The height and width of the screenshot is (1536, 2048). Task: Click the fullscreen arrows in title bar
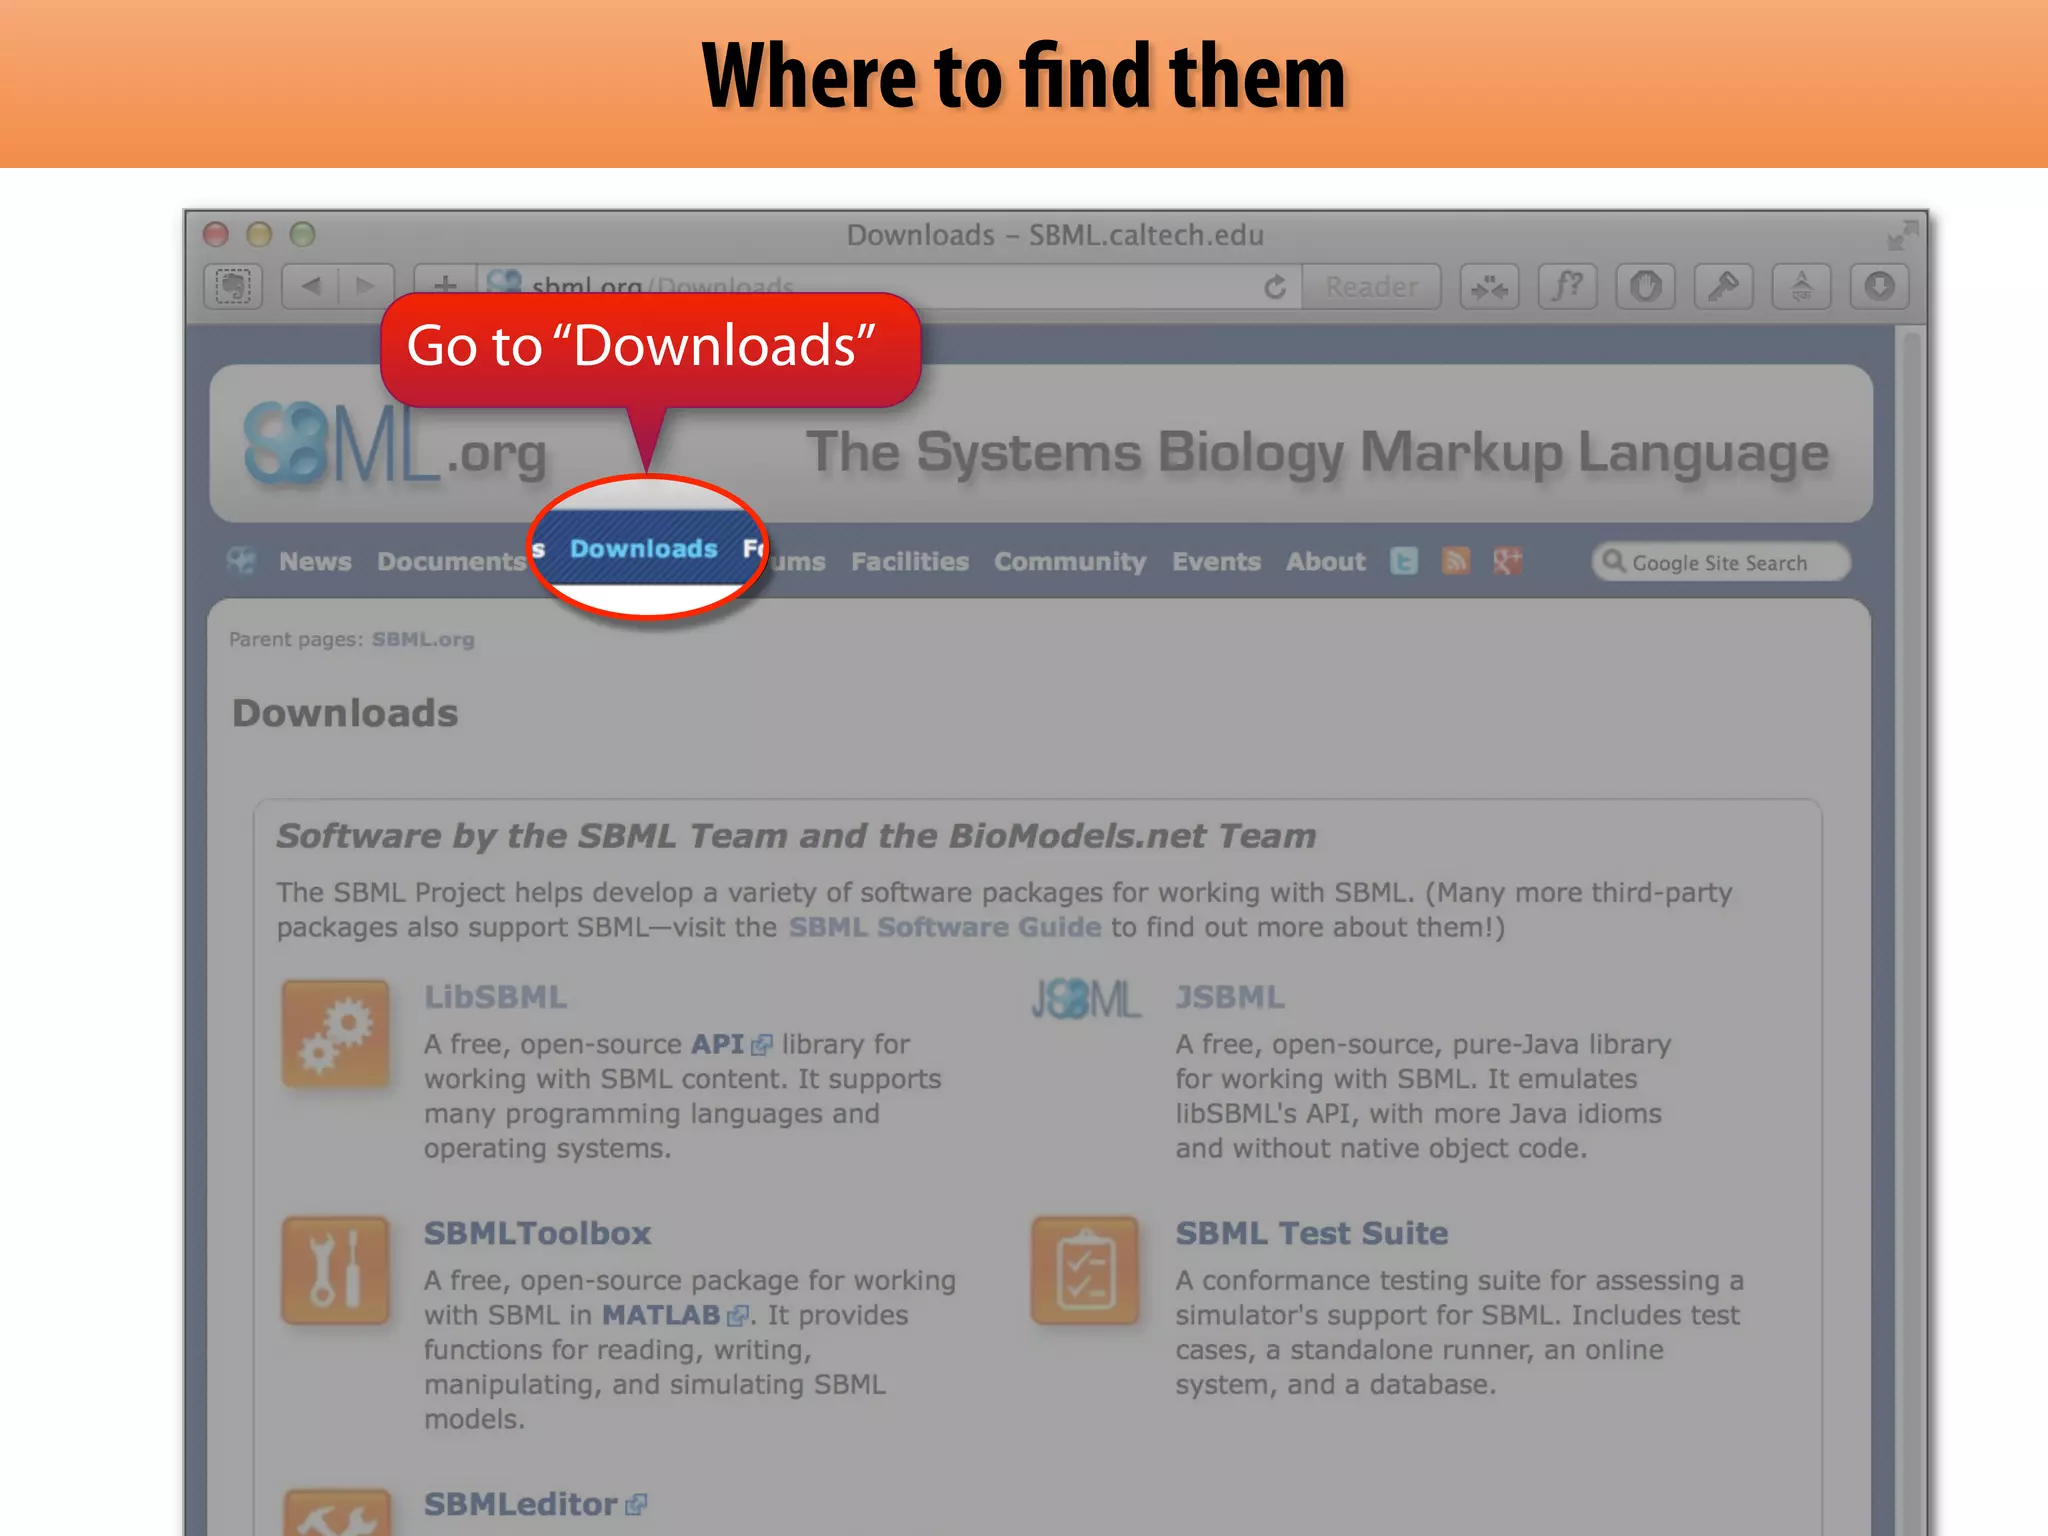click(x=1901, y=236)
